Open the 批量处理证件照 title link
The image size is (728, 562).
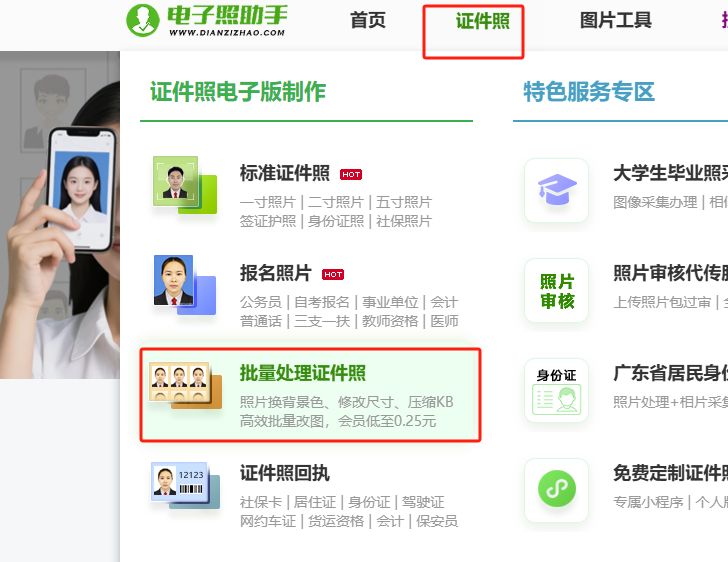303,373
